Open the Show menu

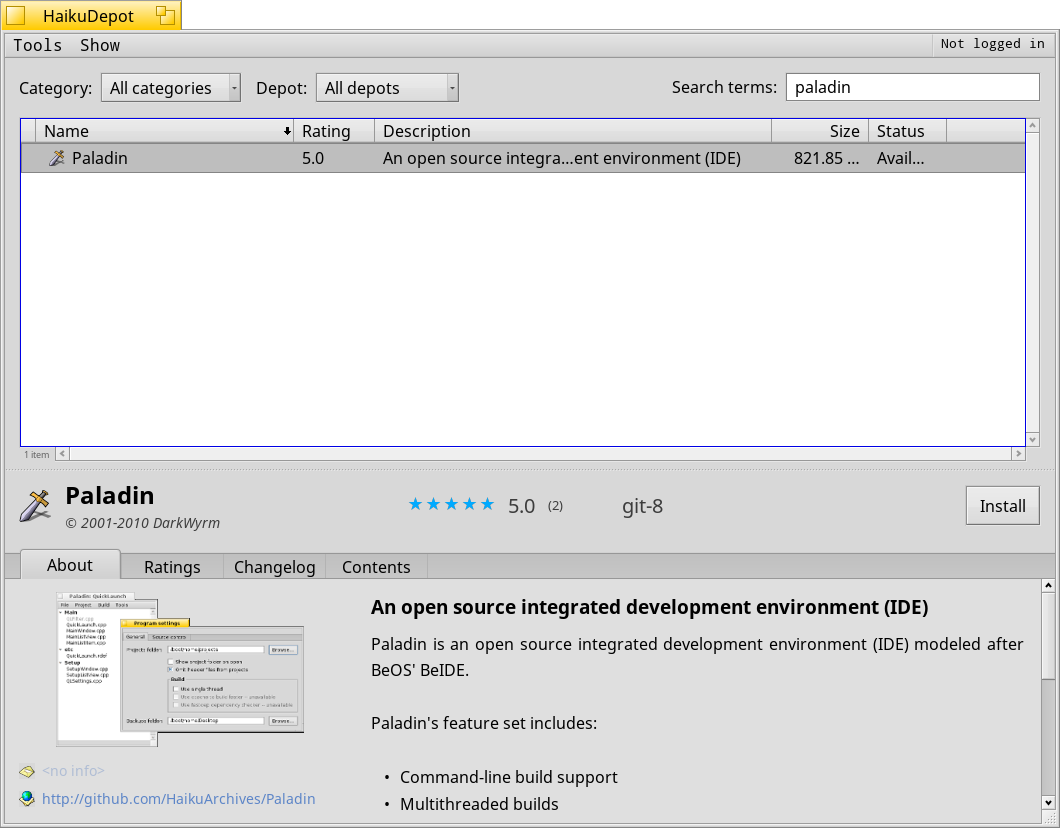click(100, 45)
